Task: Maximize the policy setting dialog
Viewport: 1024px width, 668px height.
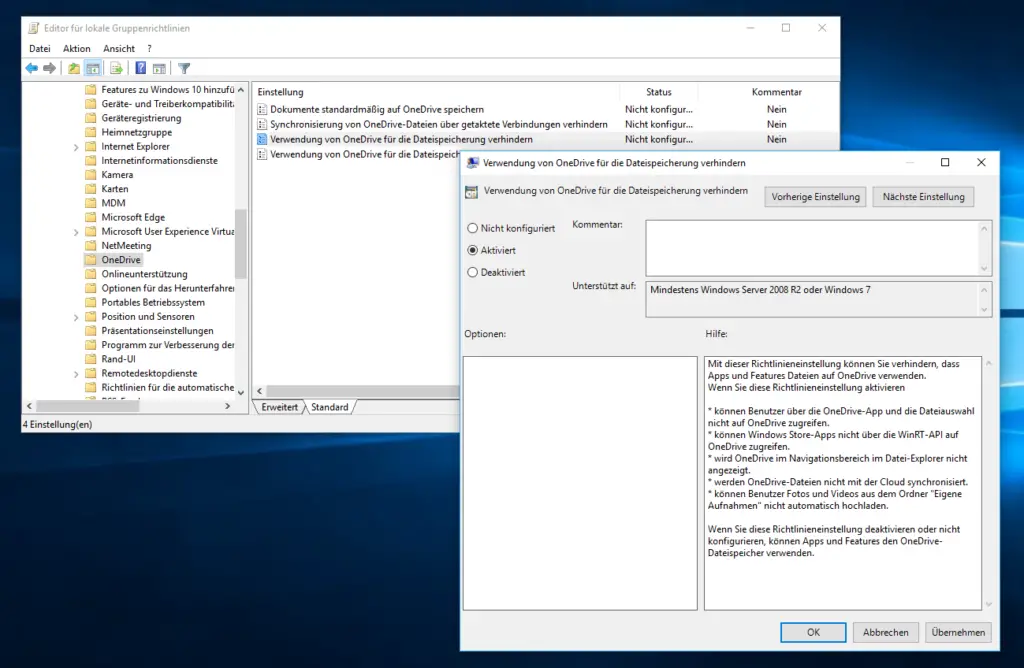Action: click(x=945, y=163)
